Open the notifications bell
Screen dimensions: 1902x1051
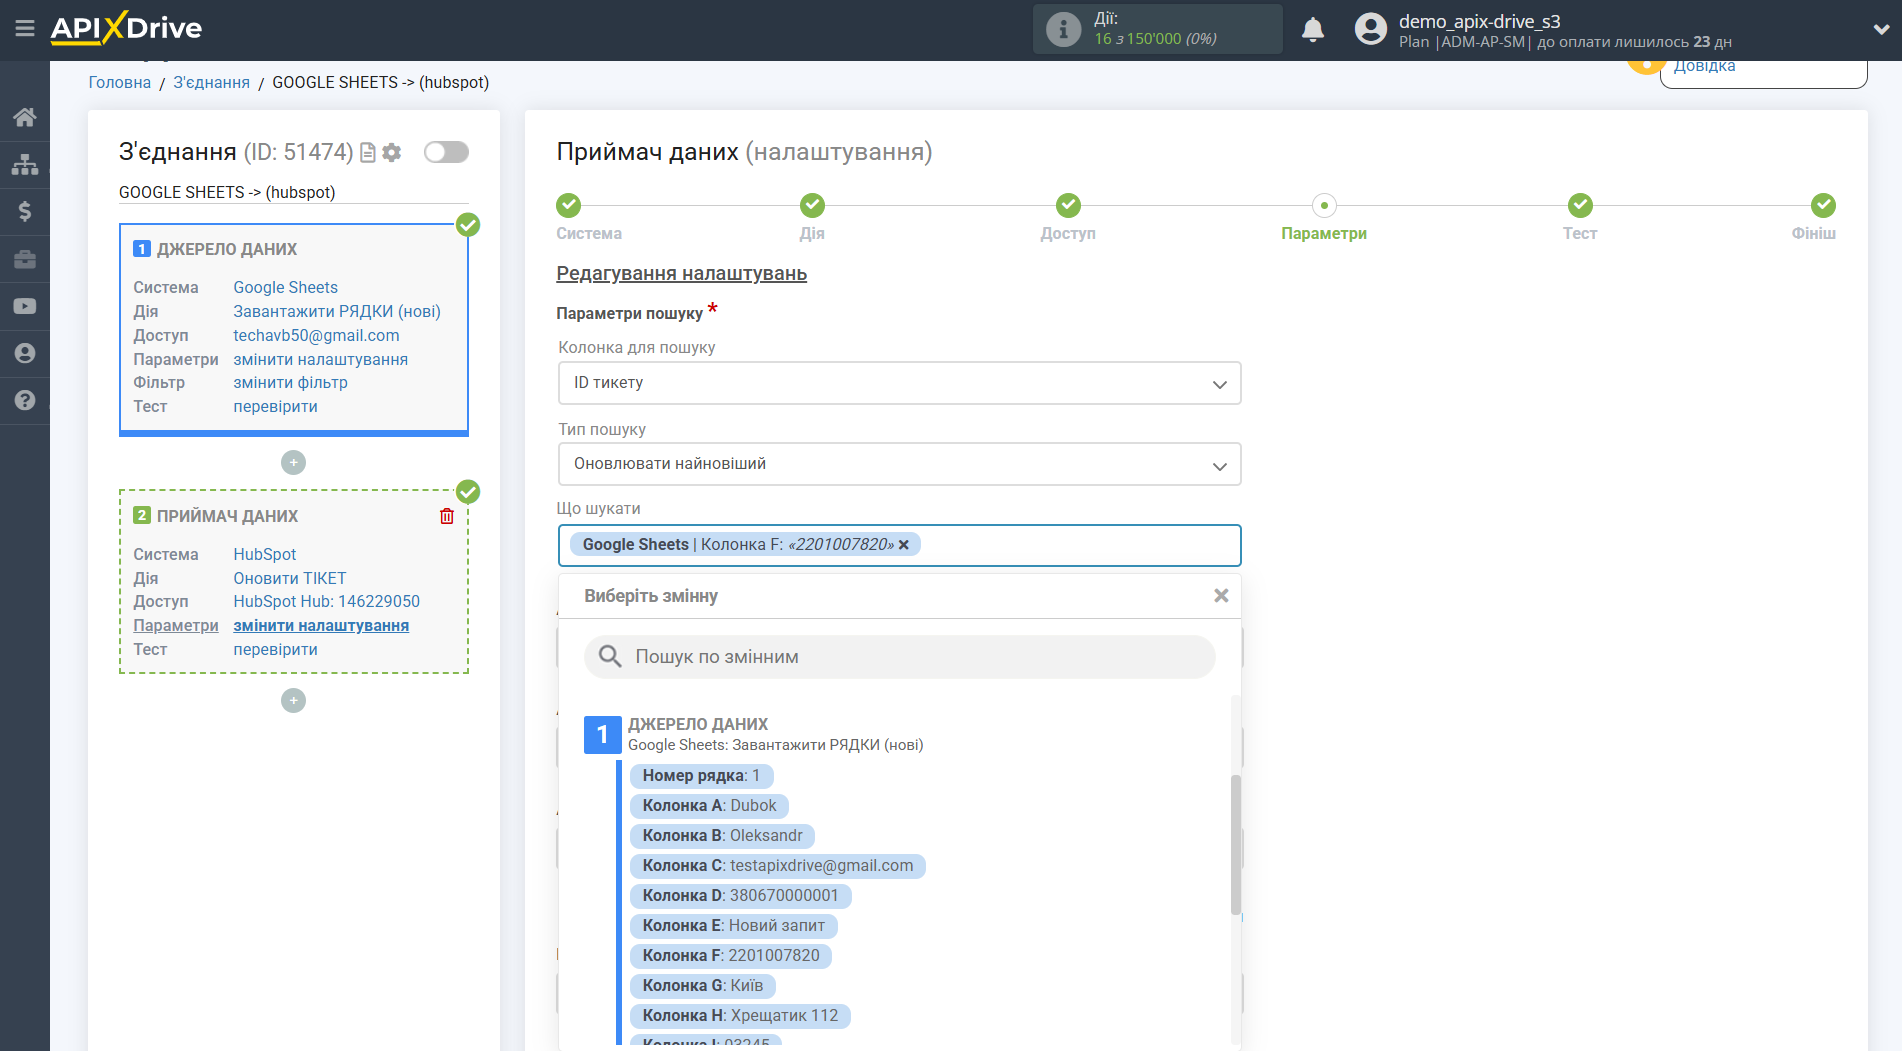(1313, 30)
